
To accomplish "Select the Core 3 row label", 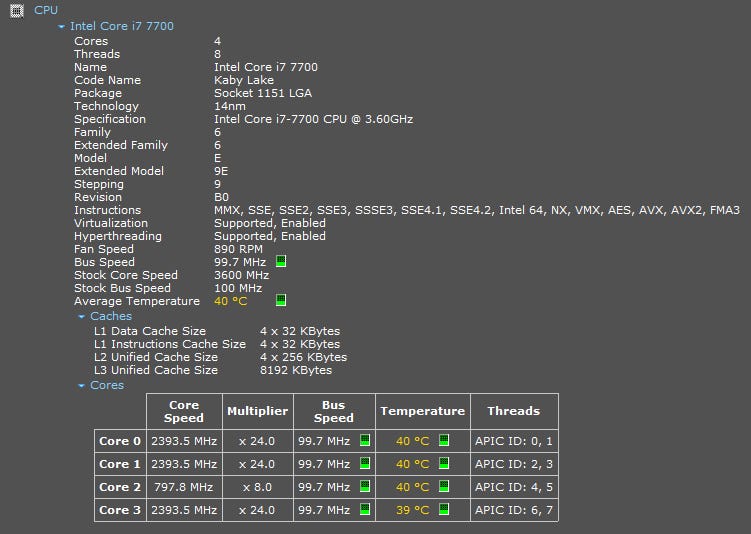I will click(120, 510).
